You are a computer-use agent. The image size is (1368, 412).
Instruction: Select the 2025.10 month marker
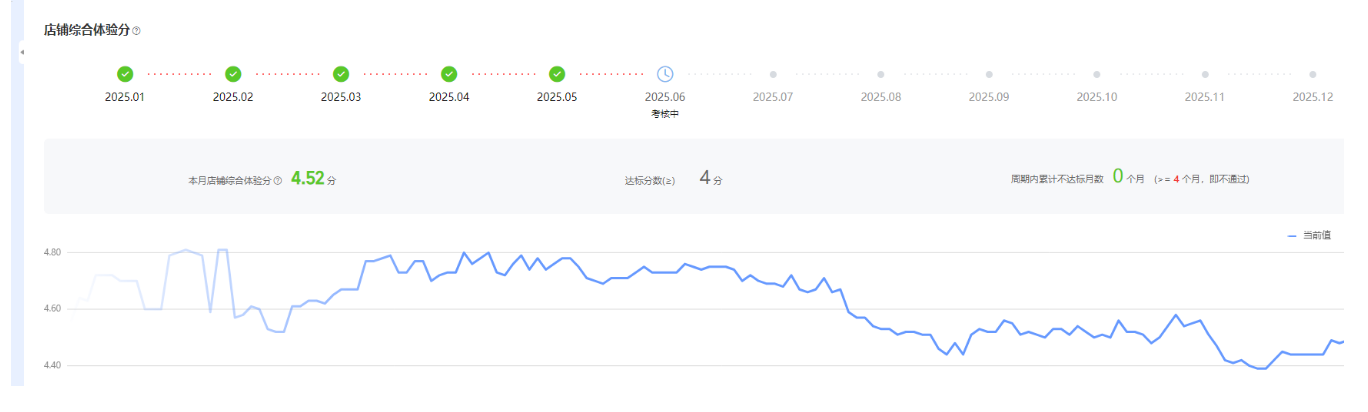point(1097,74)
